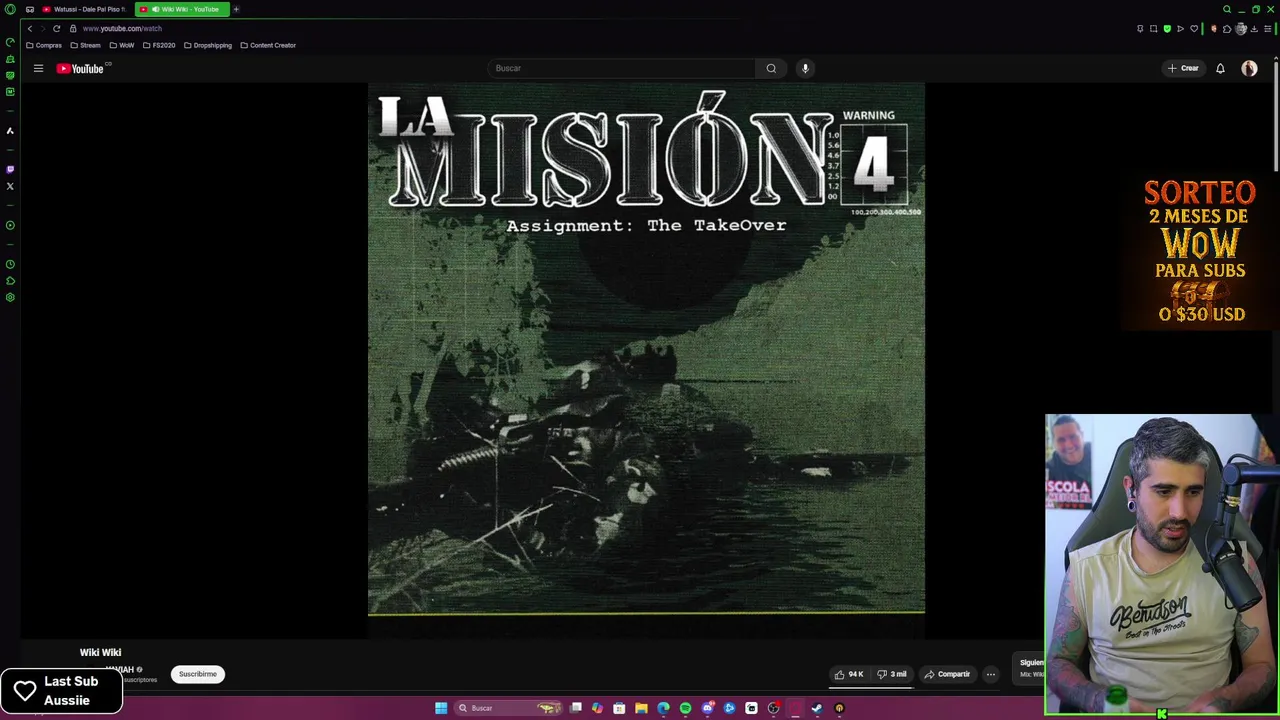1280x720 pixels.
Task: Open the three-dot more actions menu
Action: (x=991, y=674)
